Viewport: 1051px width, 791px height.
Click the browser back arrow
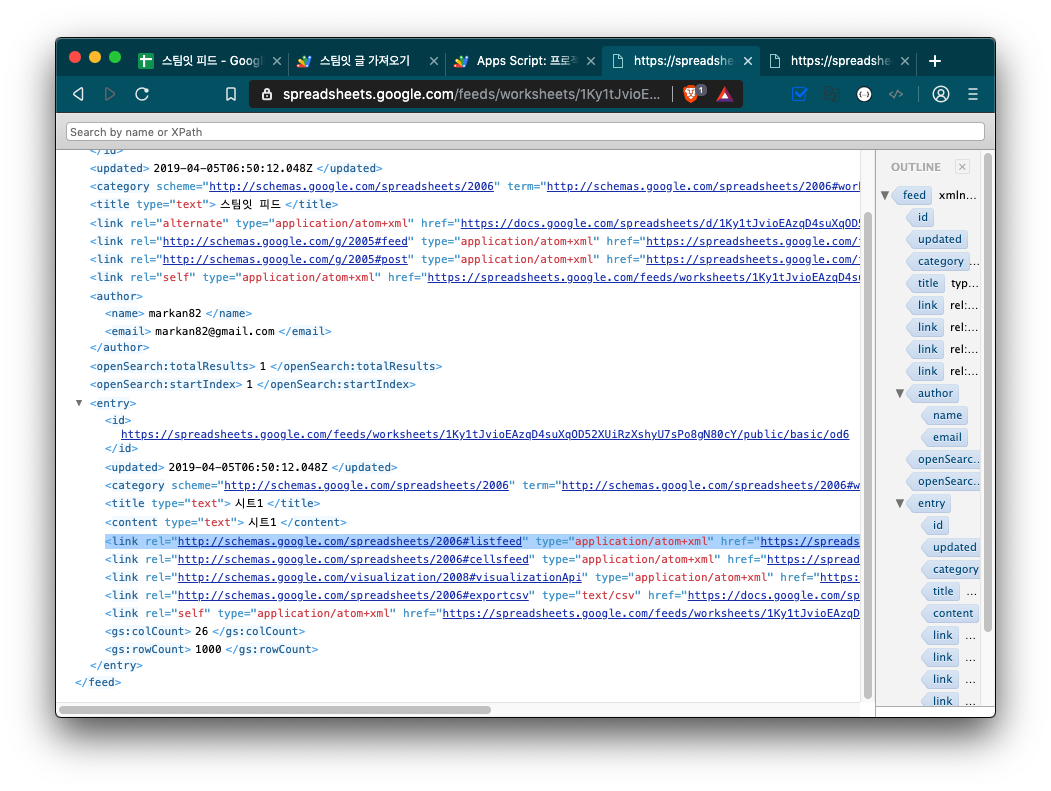pyautogui.click(x=78, y=94)
